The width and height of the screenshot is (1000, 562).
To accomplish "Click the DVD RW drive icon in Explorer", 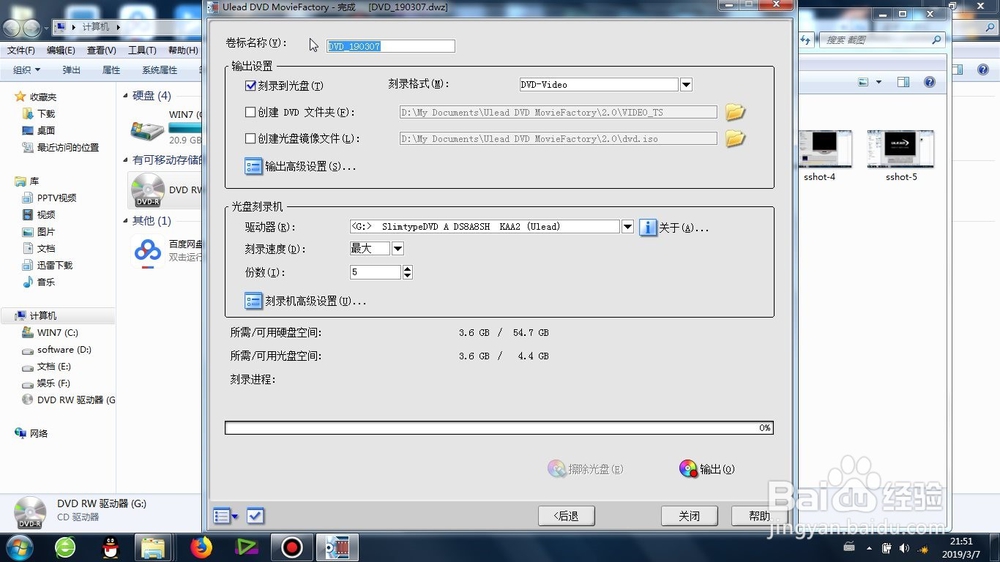I will pyautogui.click(x=147, y=190).
